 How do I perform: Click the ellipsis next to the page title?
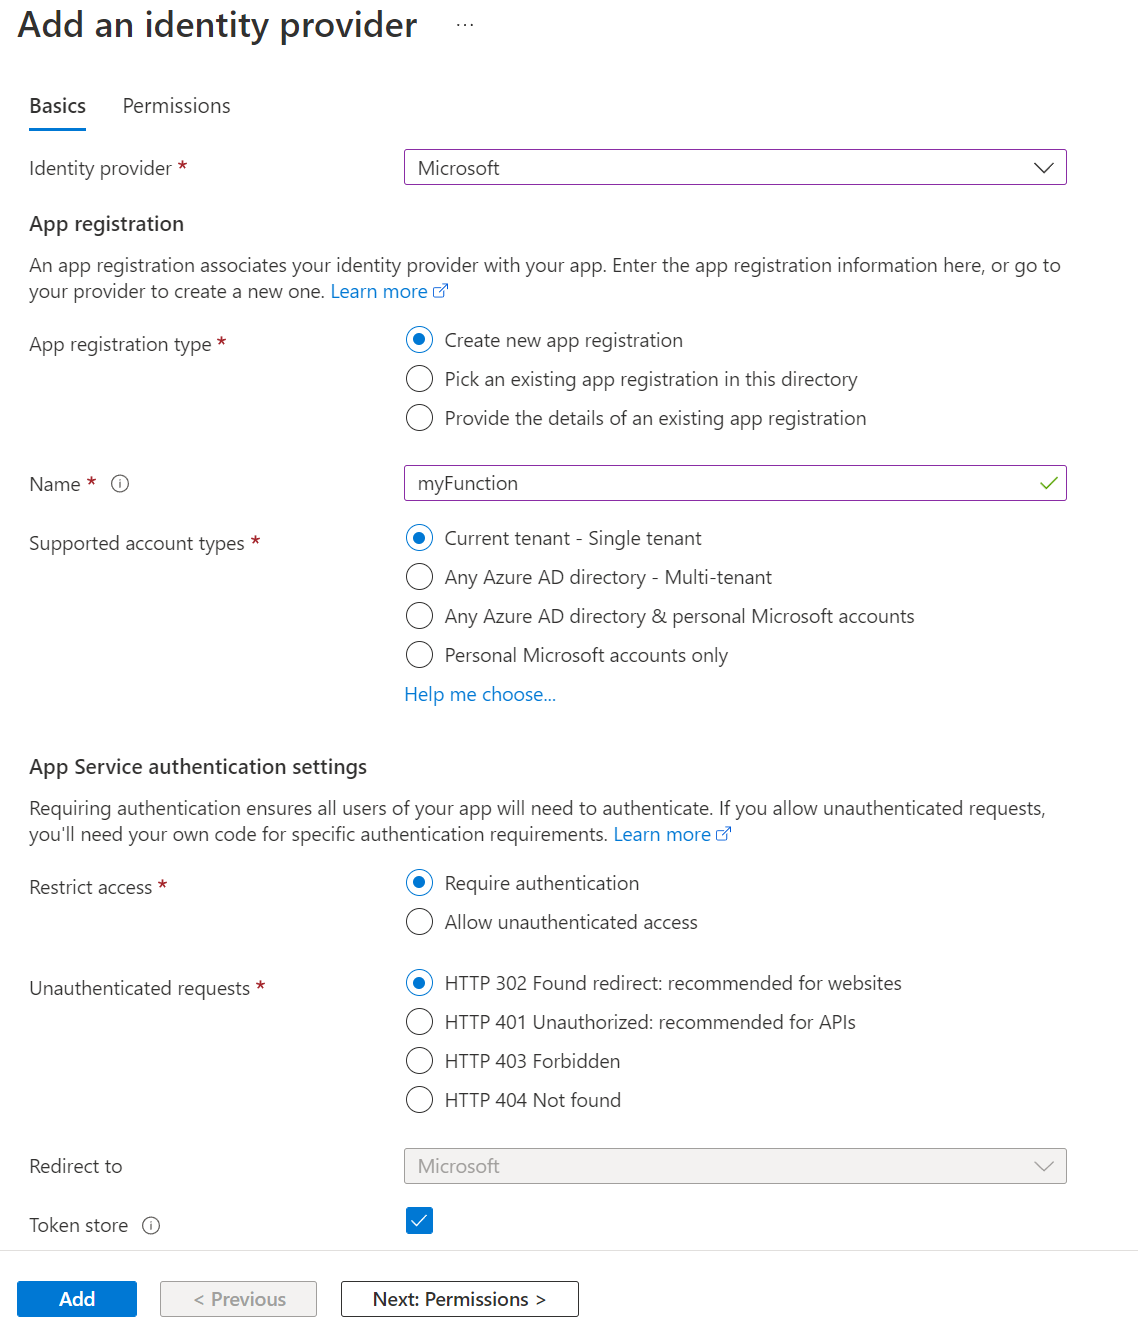[464, 25]
